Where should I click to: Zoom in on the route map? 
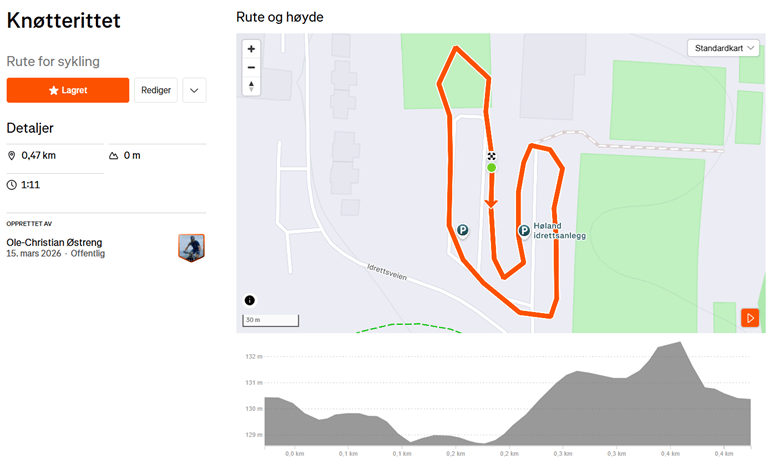click(251, 48)
